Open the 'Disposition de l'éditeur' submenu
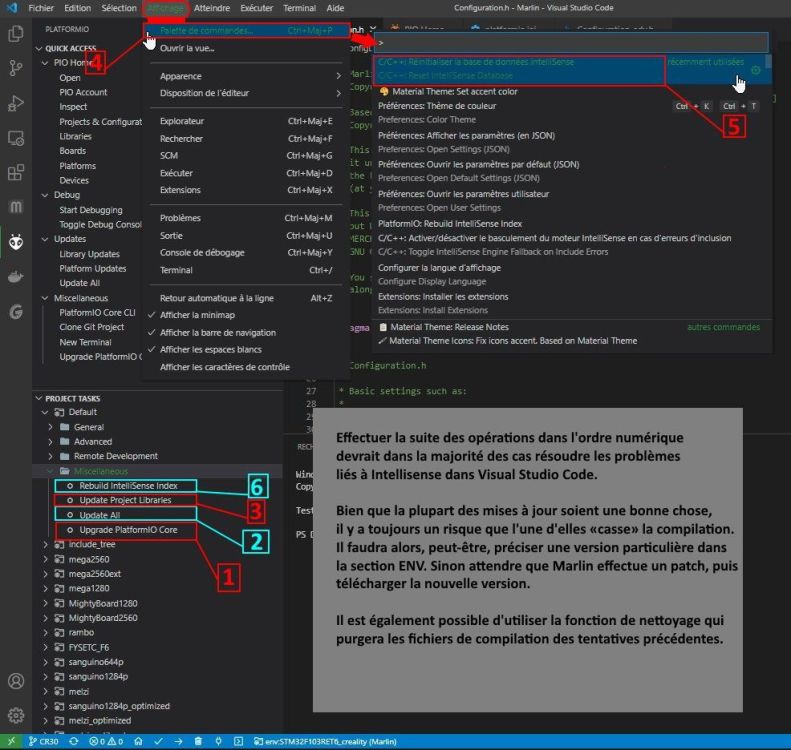Viewport: 791px width, 750px height. 247,93
